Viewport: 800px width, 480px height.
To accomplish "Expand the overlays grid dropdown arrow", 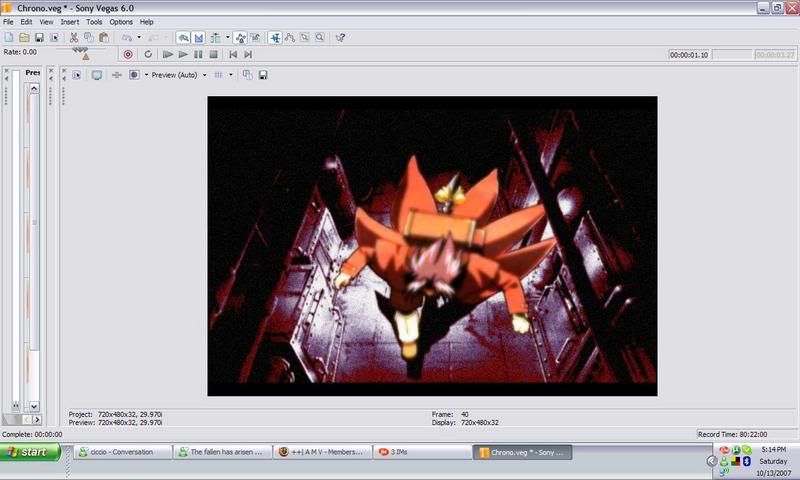I will [x=231, y=75].
